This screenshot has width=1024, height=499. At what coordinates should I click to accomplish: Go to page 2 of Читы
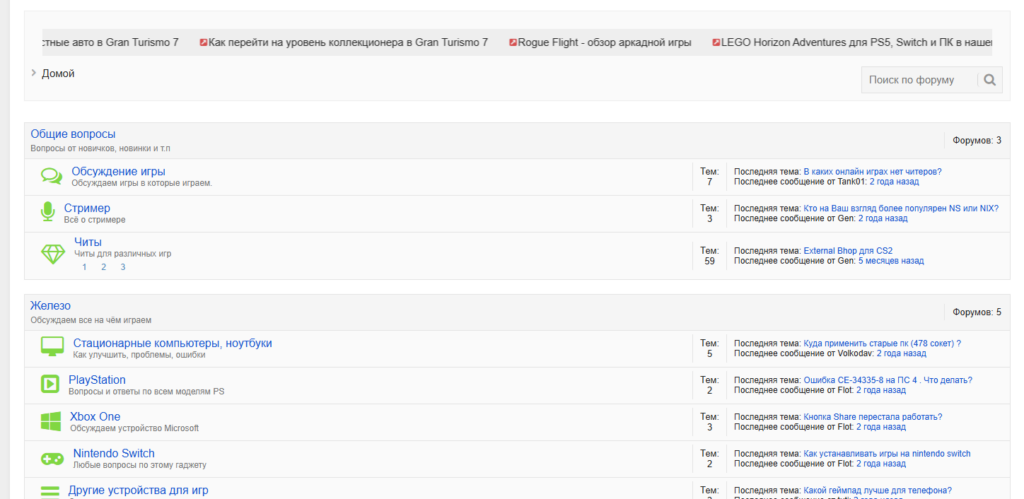pos(103,267)
